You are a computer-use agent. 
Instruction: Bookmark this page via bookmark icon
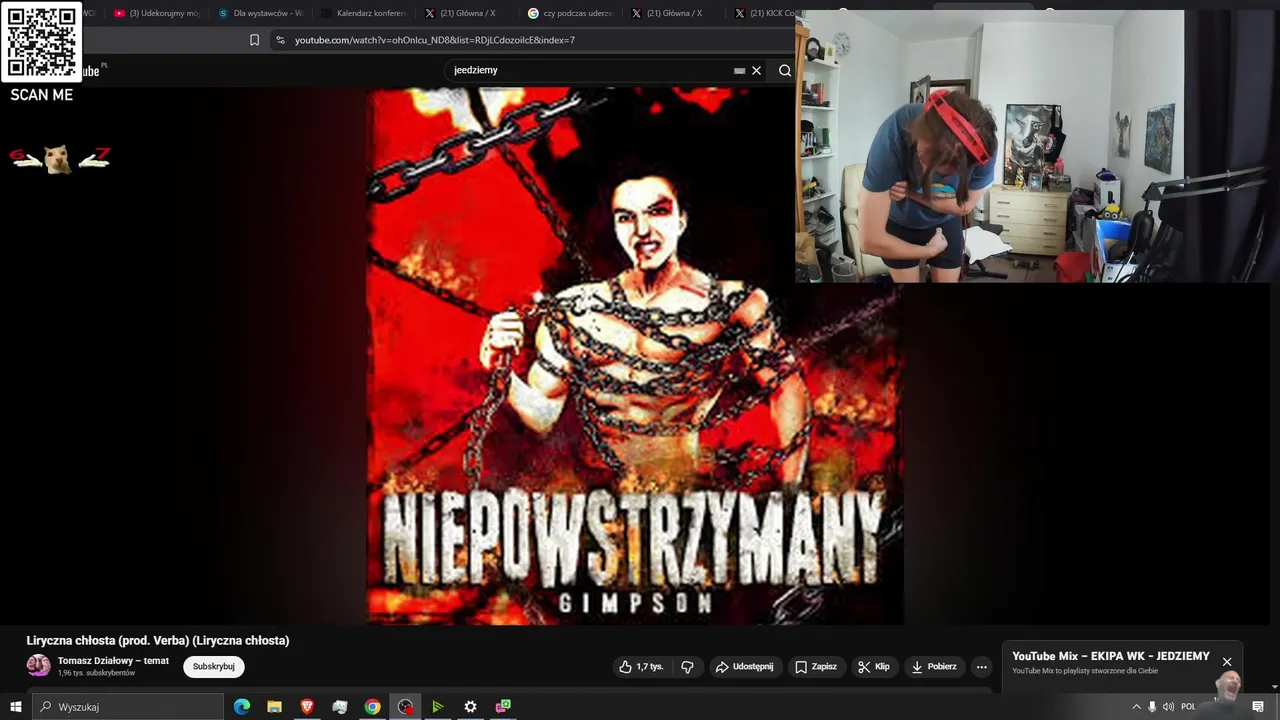coord(254,40)
